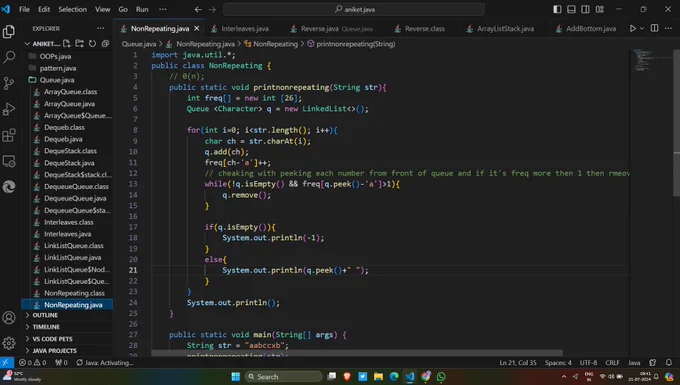680x385 pixels.
Task: Open run options dropdown arrow beside play
Action: pos(642,28)
